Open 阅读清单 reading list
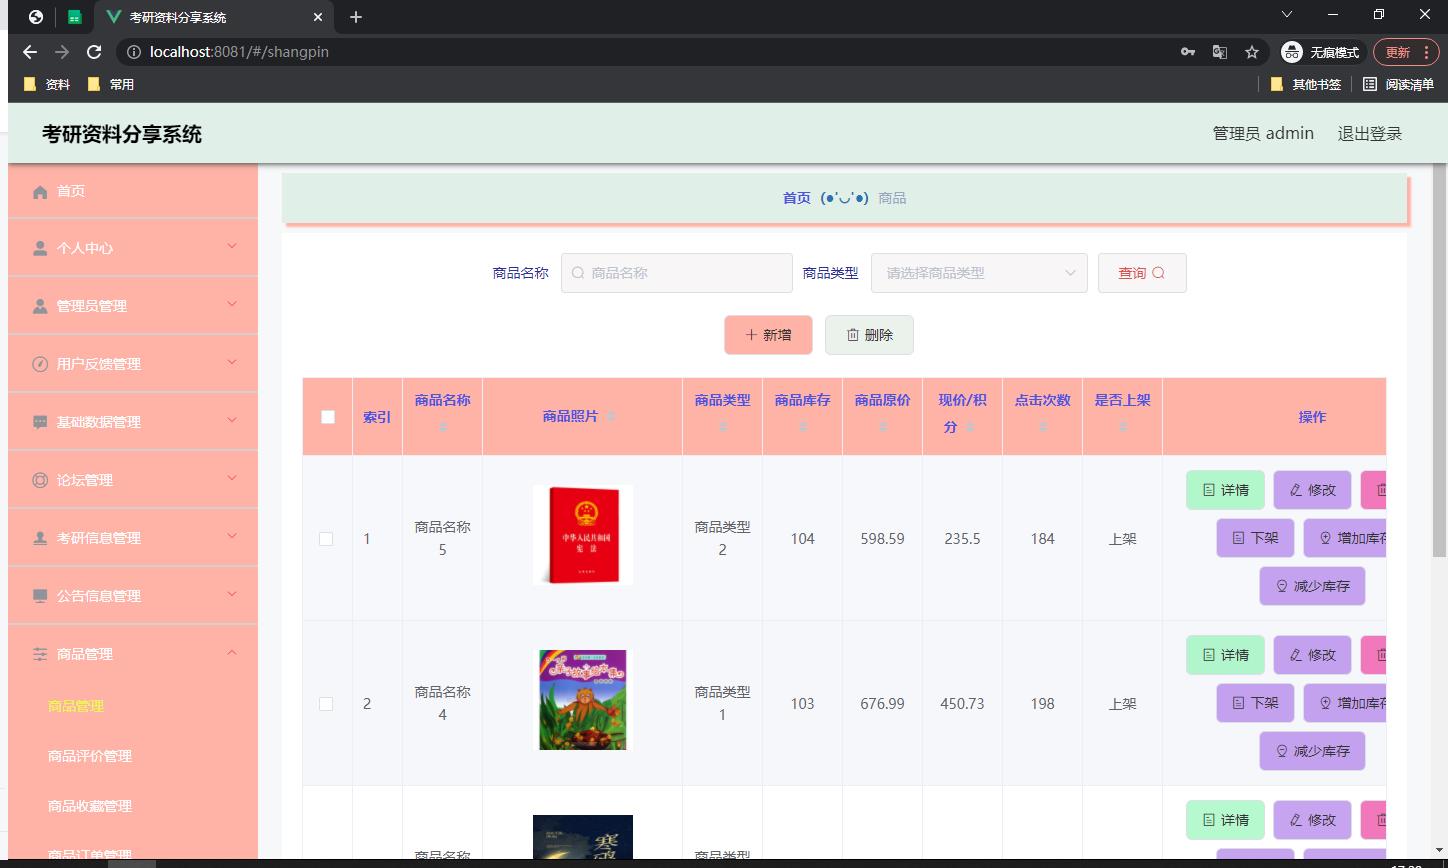This screenshot has height=868, width=1448. coord(1398,84)
